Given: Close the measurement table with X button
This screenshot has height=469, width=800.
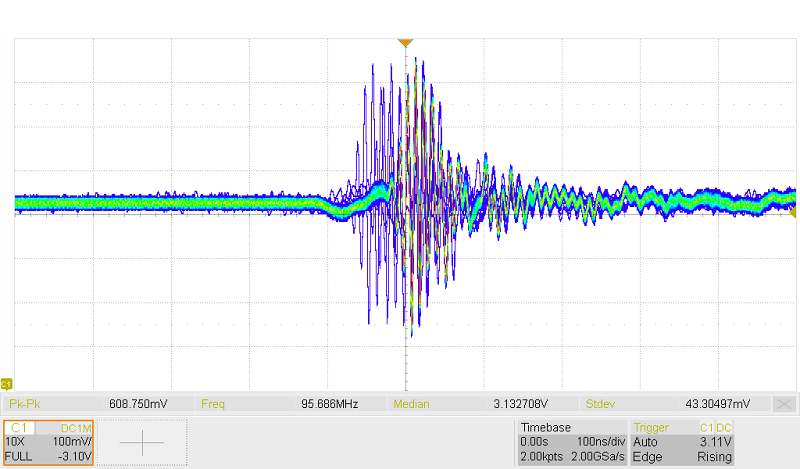Looking at the screenshot, I should coord(785,404).
